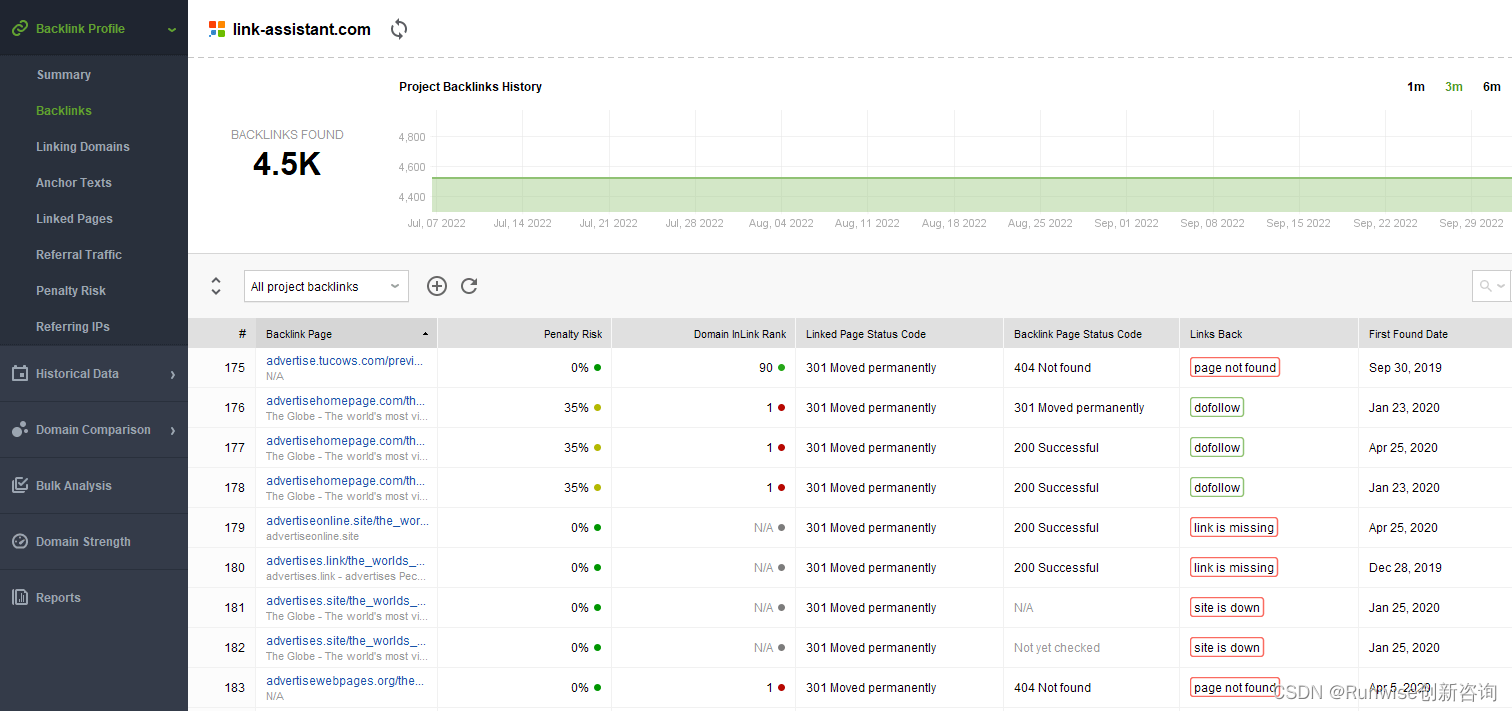Open Linked Pages view

pyautogui.click(x=74, y=219)
